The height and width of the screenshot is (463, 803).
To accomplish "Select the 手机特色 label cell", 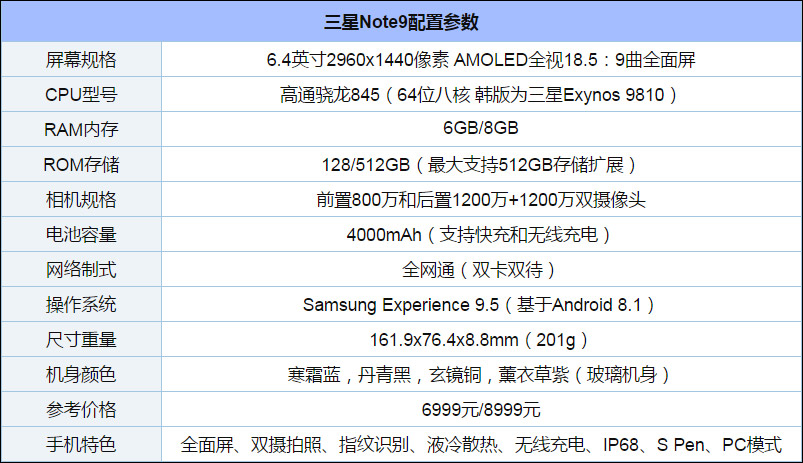I will (81, 445).
